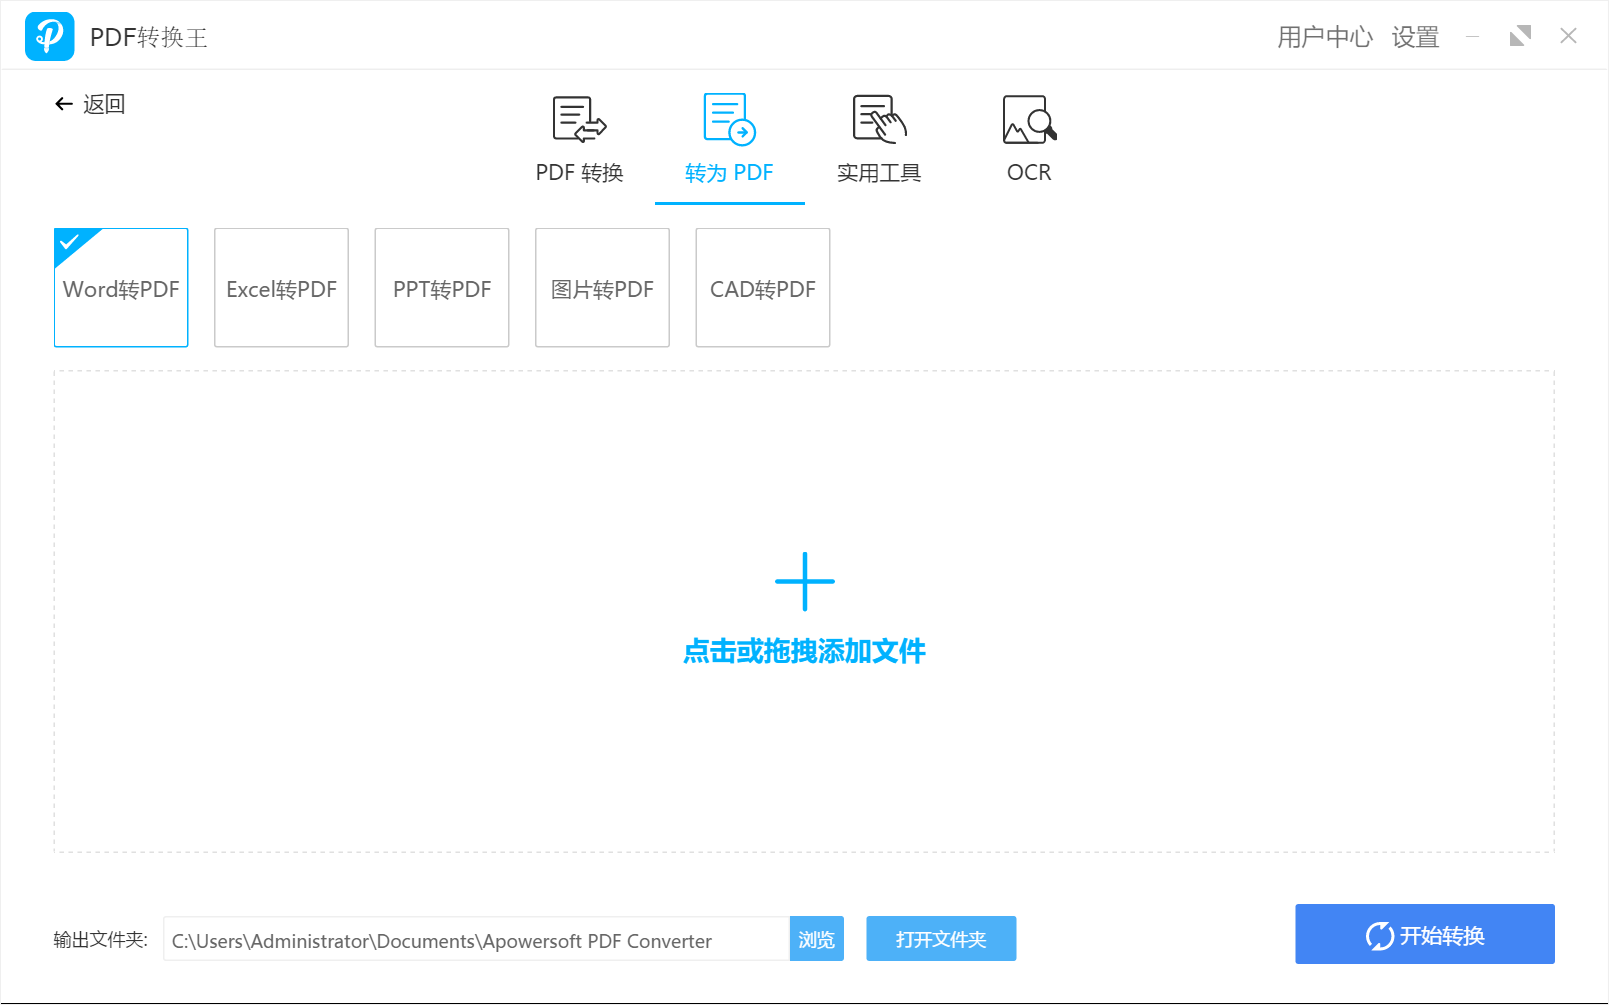Maximize the PDF转换王 window
This screenshot has width=1609, height=1005.
point(1520,37)
